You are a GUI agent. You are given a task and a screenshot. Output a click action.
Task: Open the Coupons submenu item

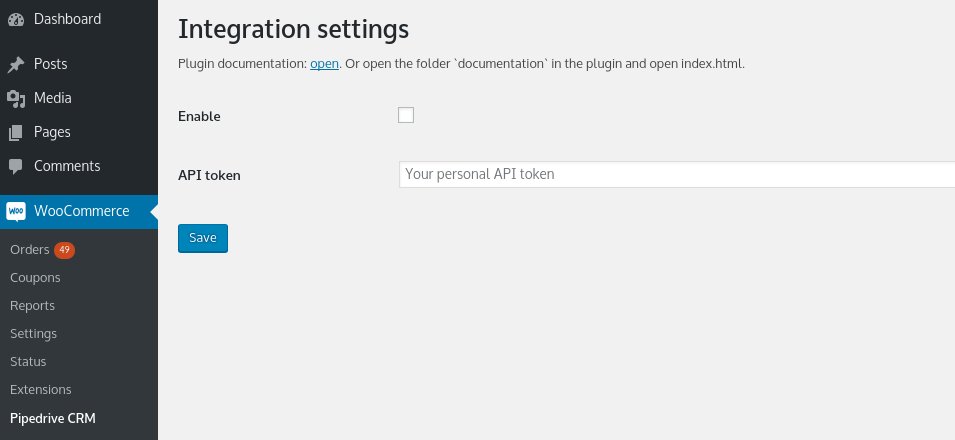coord(35,278)
